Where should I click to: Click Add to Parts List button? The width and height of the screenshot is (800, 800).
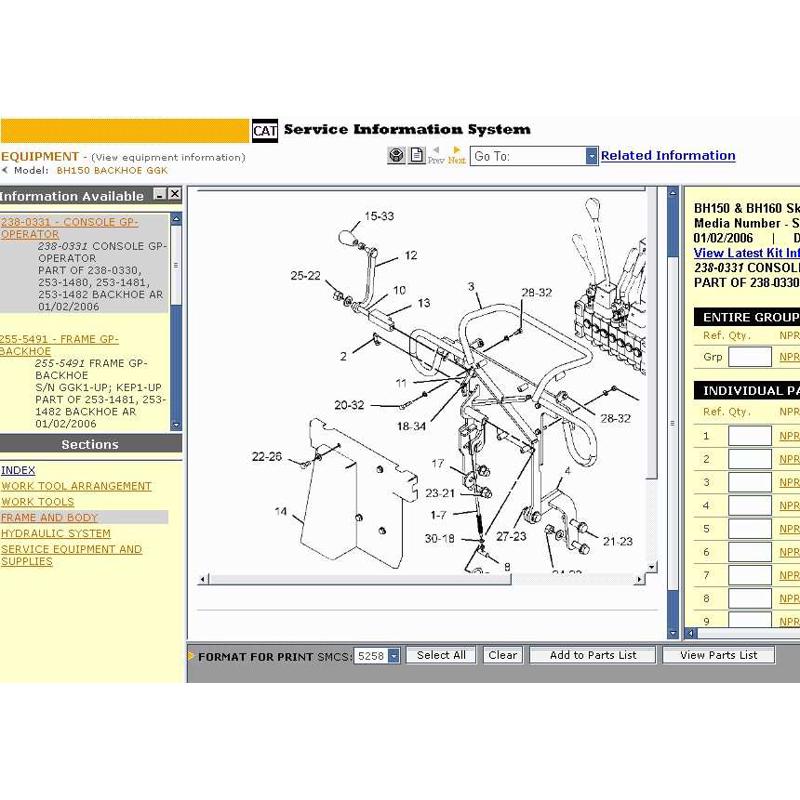pos(592,655)
